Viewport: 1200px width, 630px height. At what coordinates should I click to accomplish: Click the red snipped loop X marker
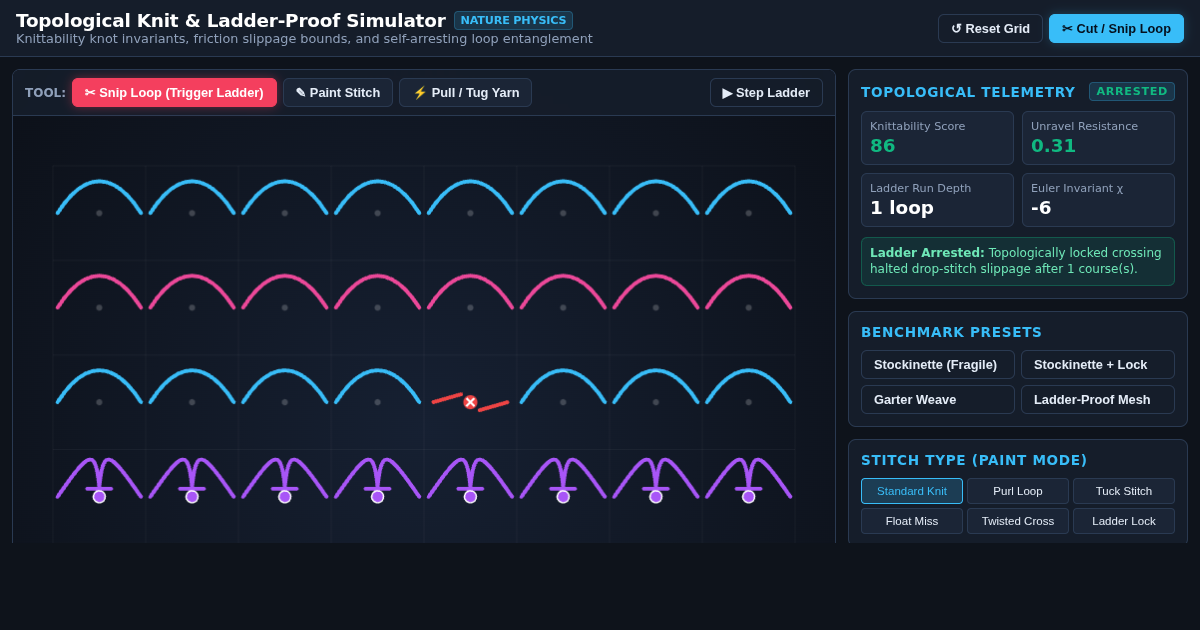pyautogui.click(x=470, y=402)
